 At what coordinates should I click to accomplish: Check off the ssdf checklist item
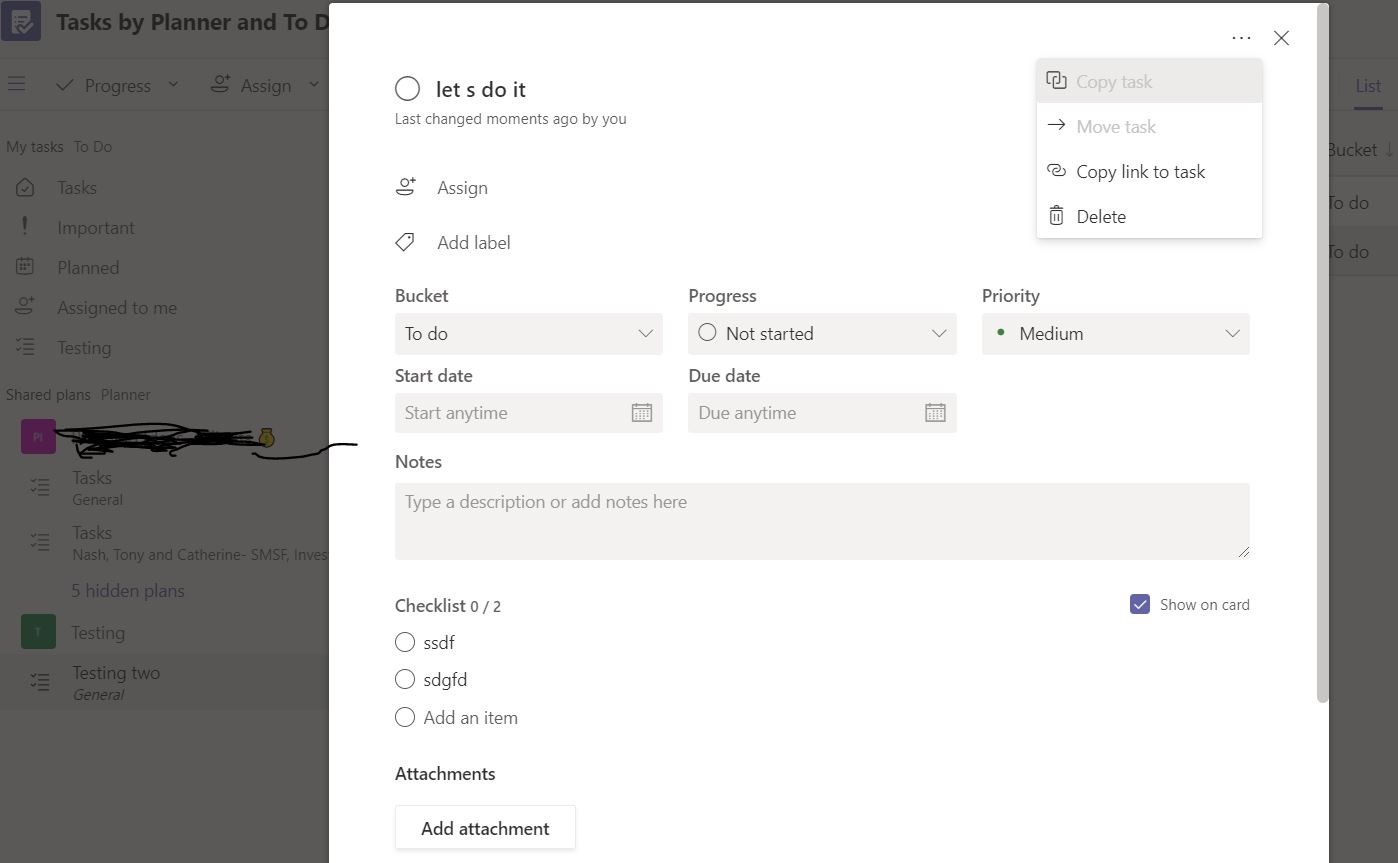coord(405,642)
